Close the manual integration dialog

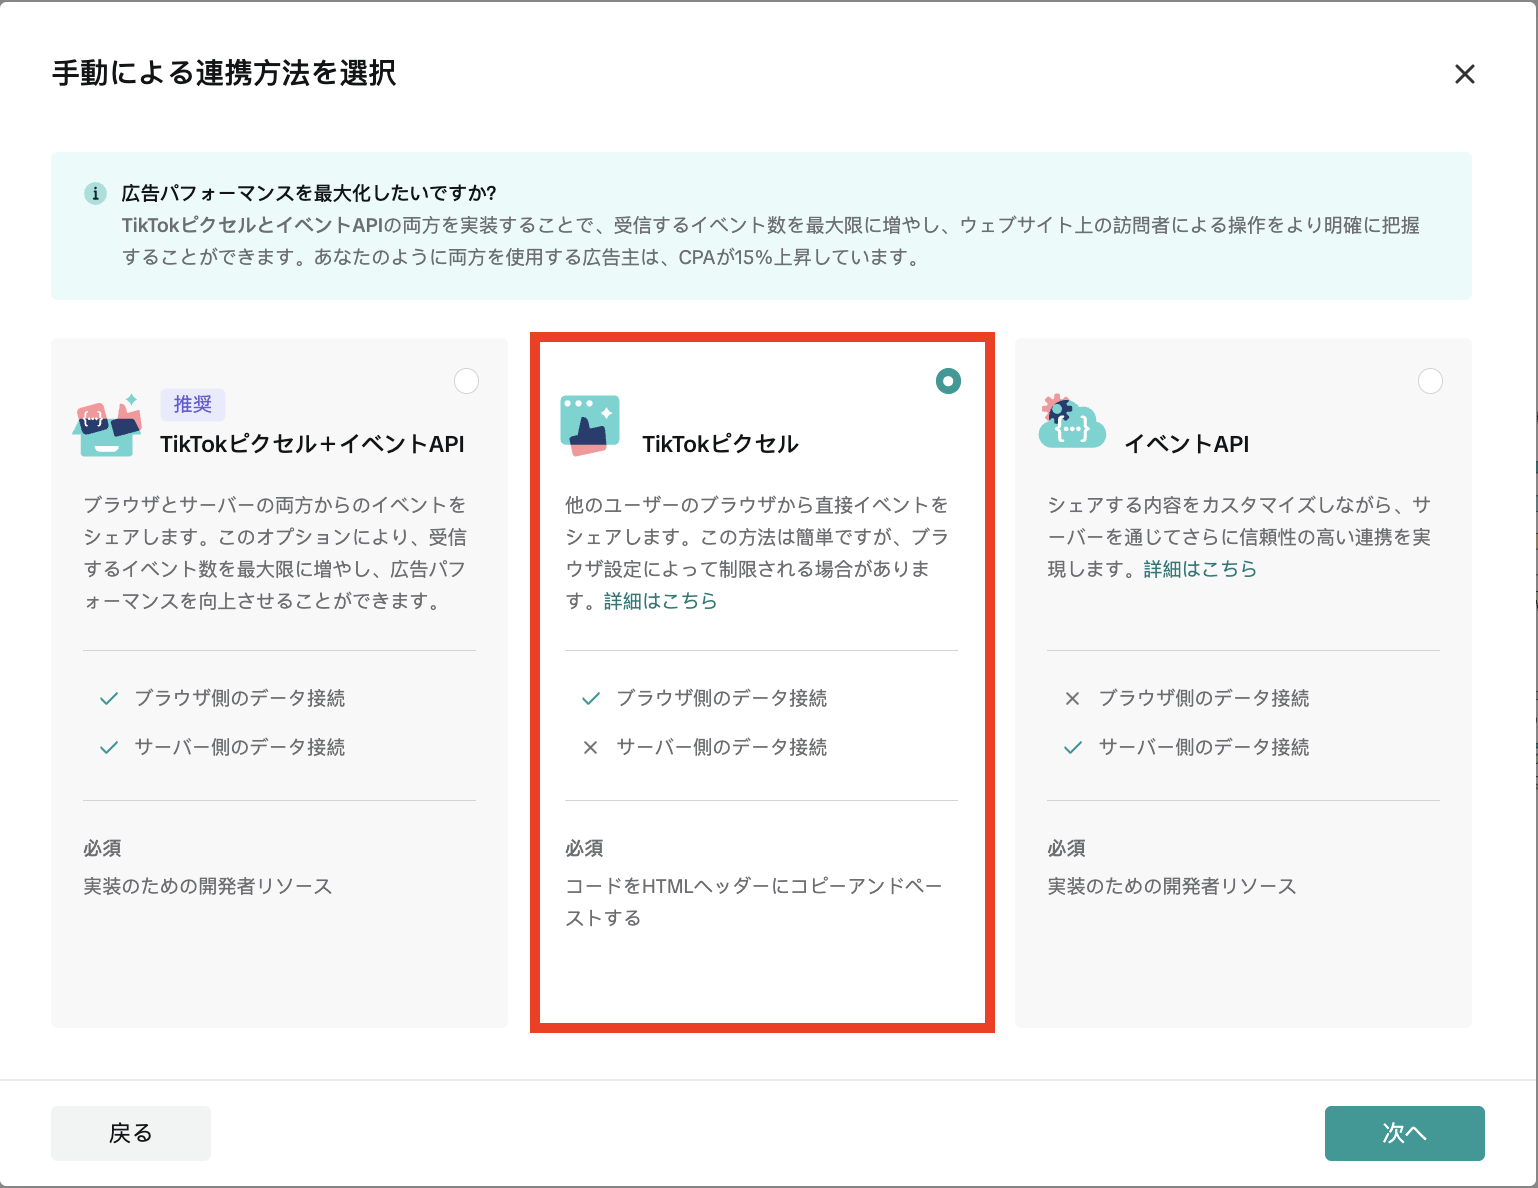(1464, 74)
